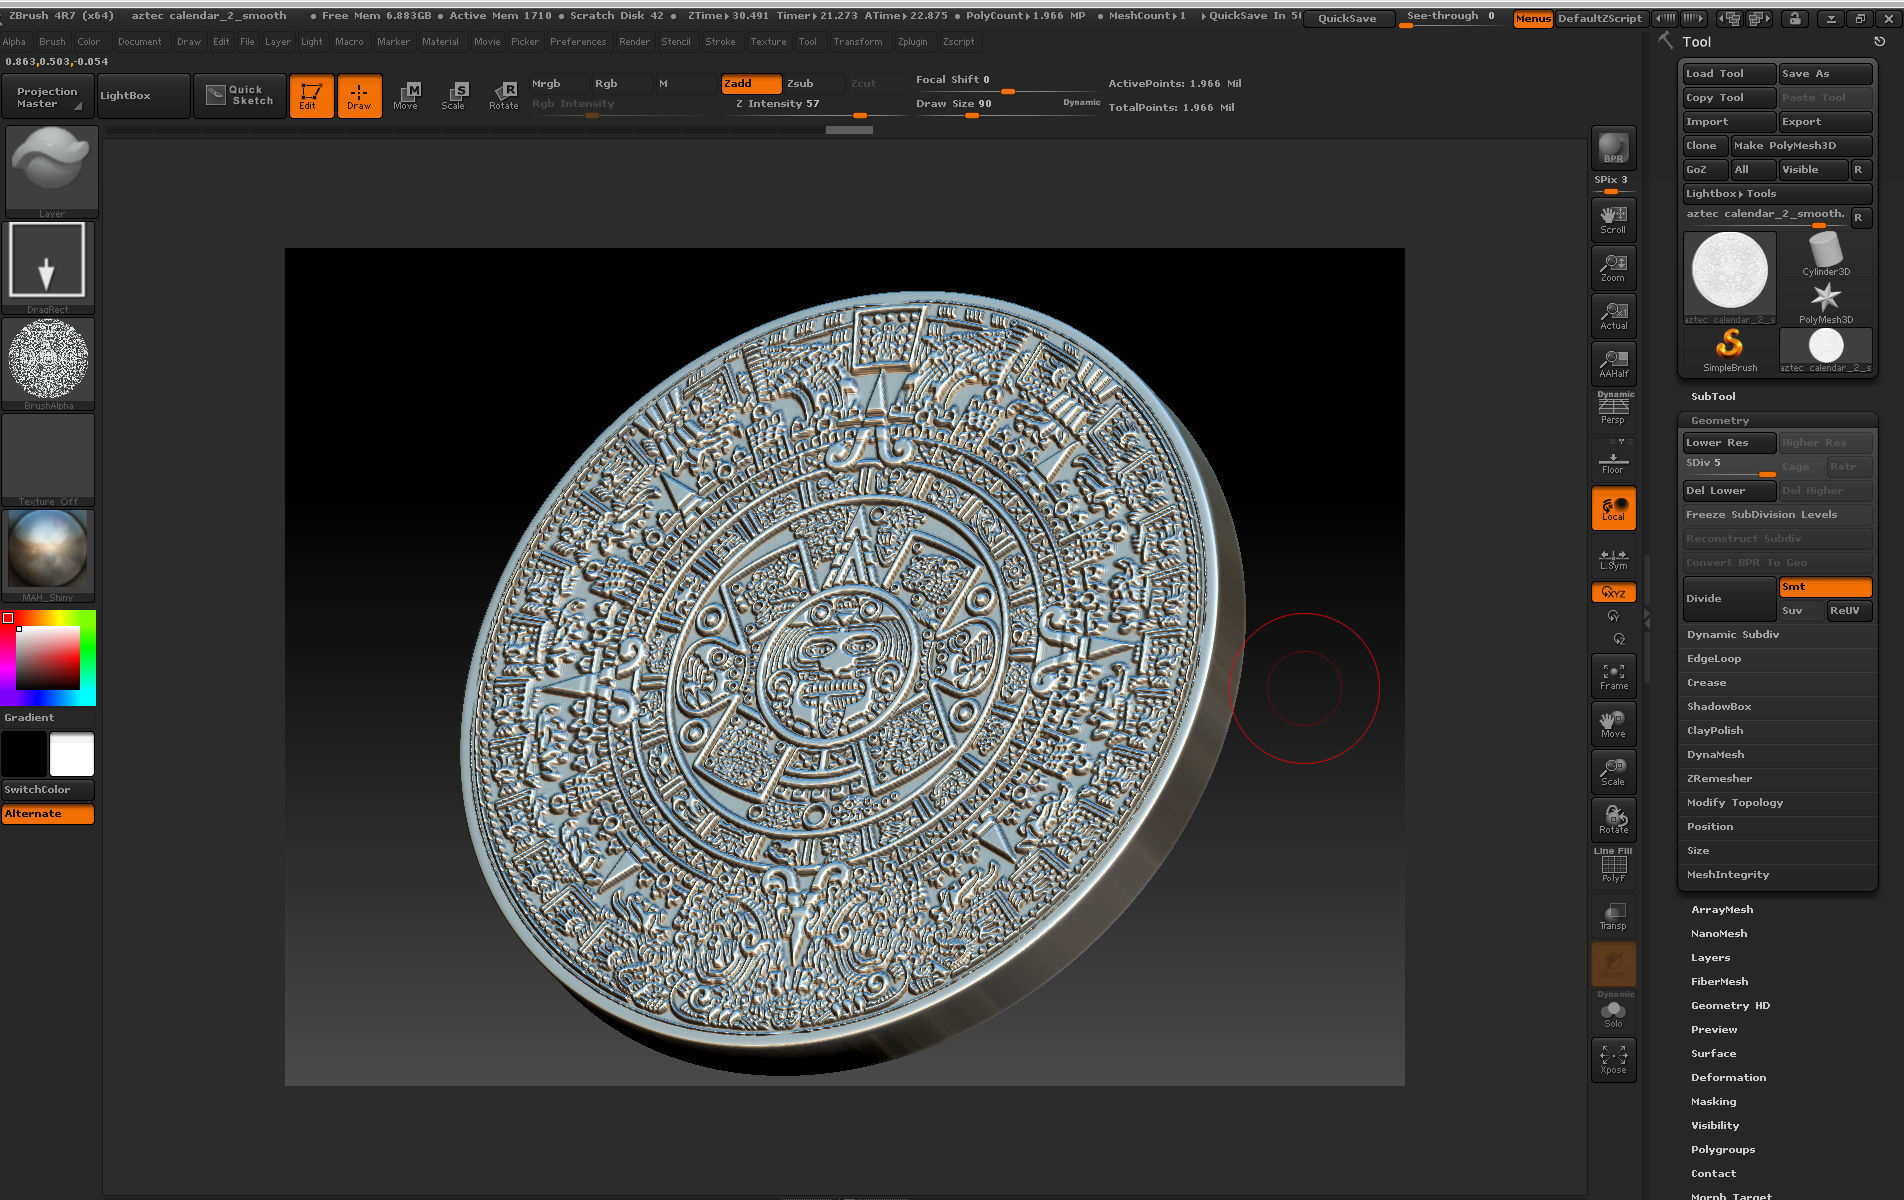1904x1200 pixels.
Task: Click the Load Tool button
Action: (x=1729, y=74)
